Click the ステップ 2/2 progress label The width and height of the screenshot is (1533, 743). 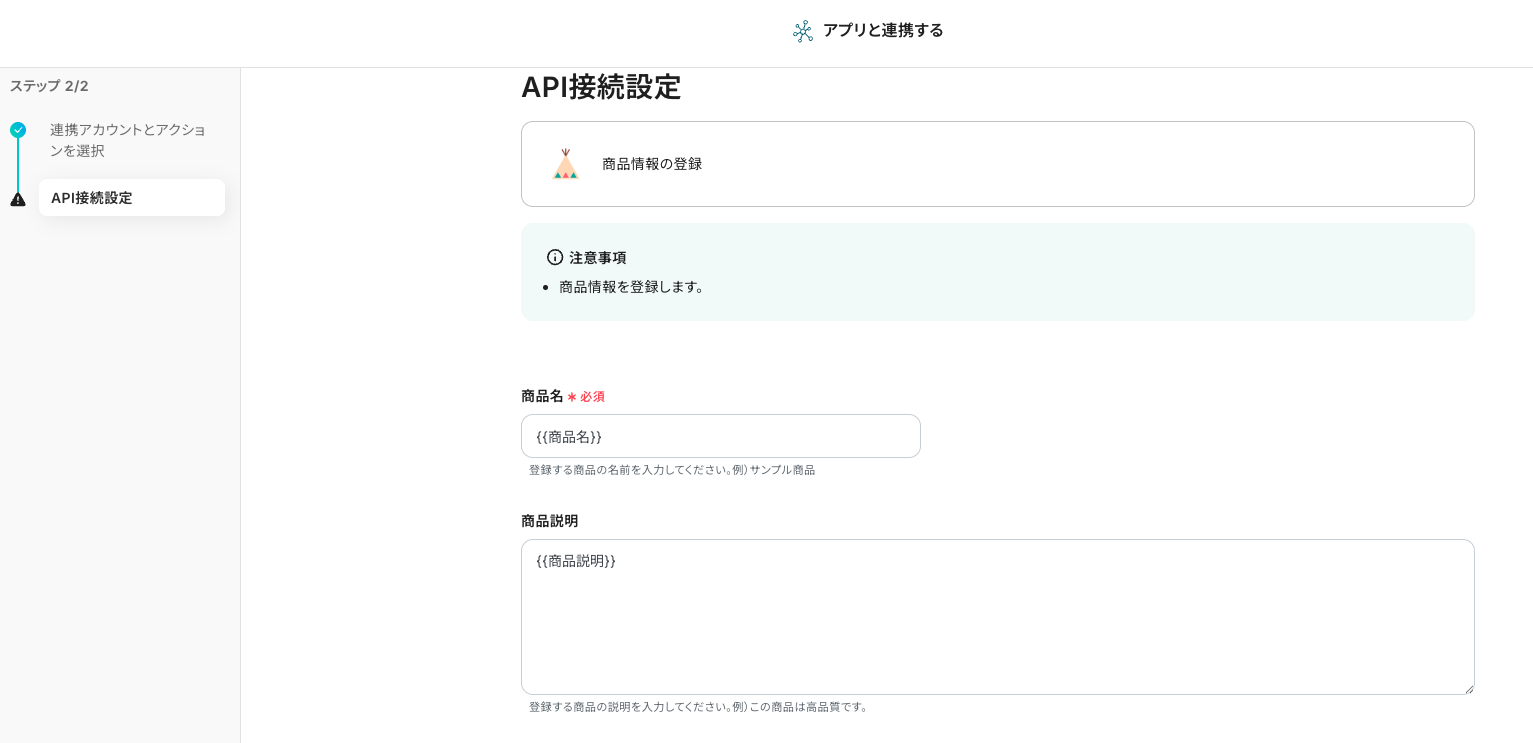point(49,86)
